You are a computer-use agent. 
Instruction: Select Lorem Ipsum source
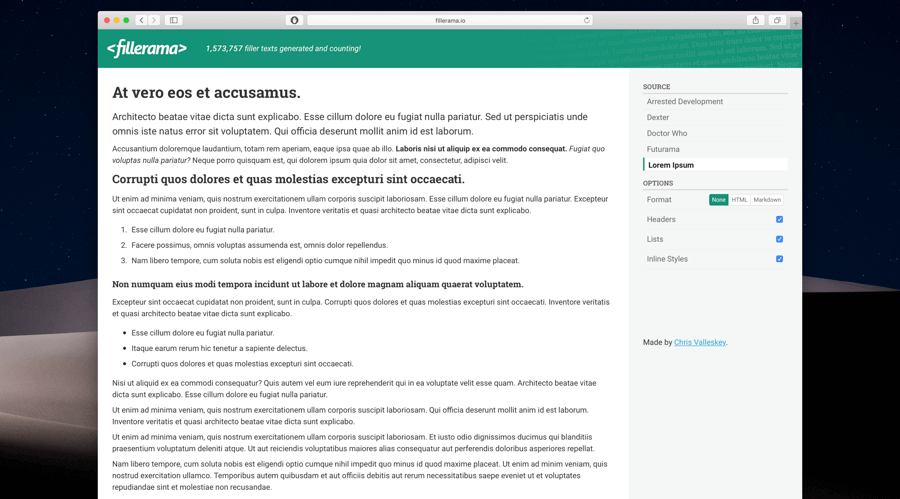pos(715,165)
